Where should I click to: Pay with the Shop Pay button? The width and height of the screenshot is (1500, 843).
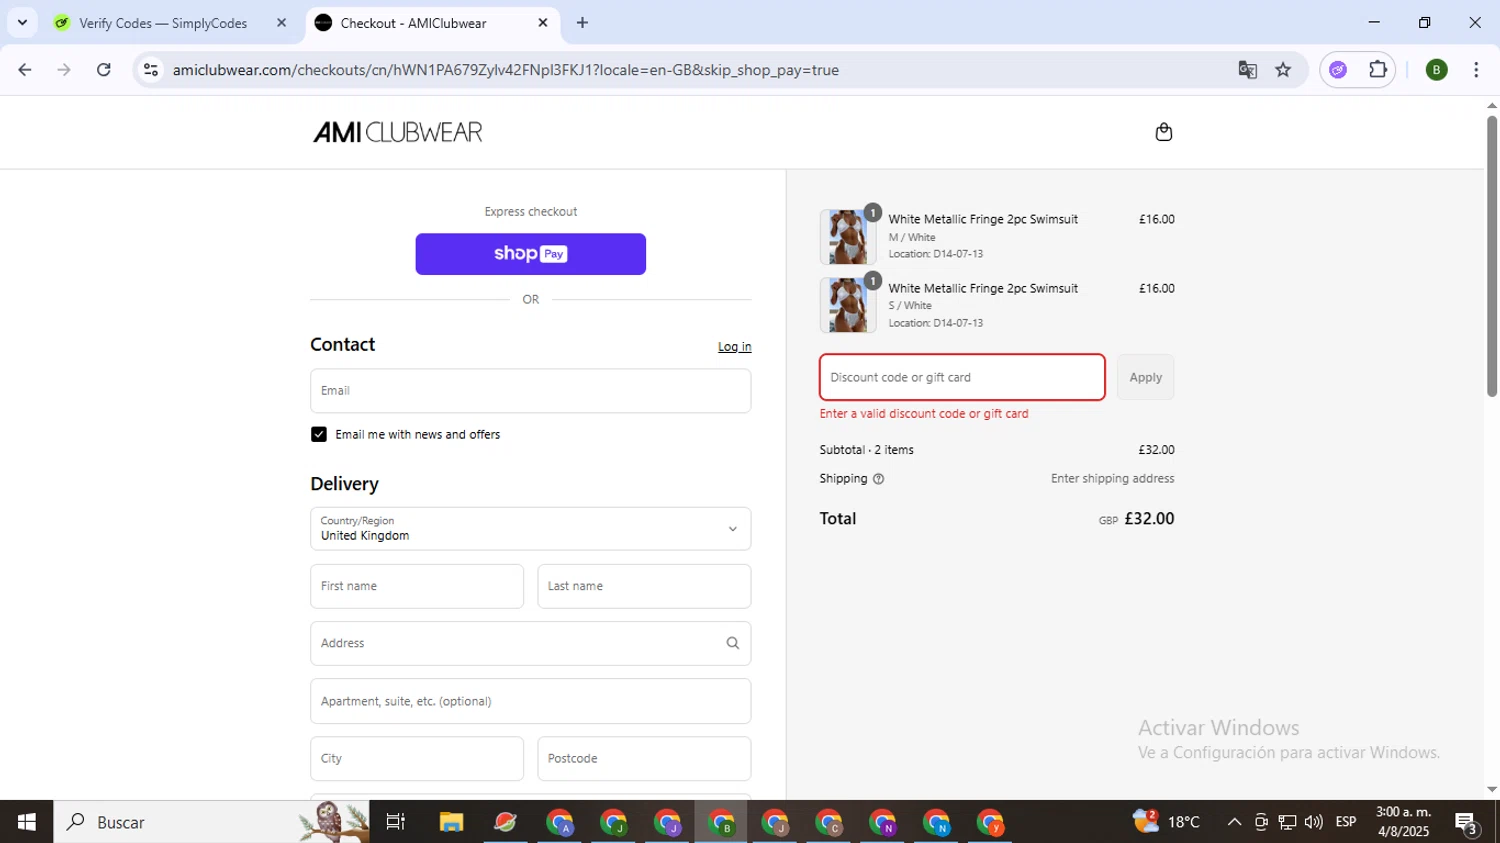530,254
